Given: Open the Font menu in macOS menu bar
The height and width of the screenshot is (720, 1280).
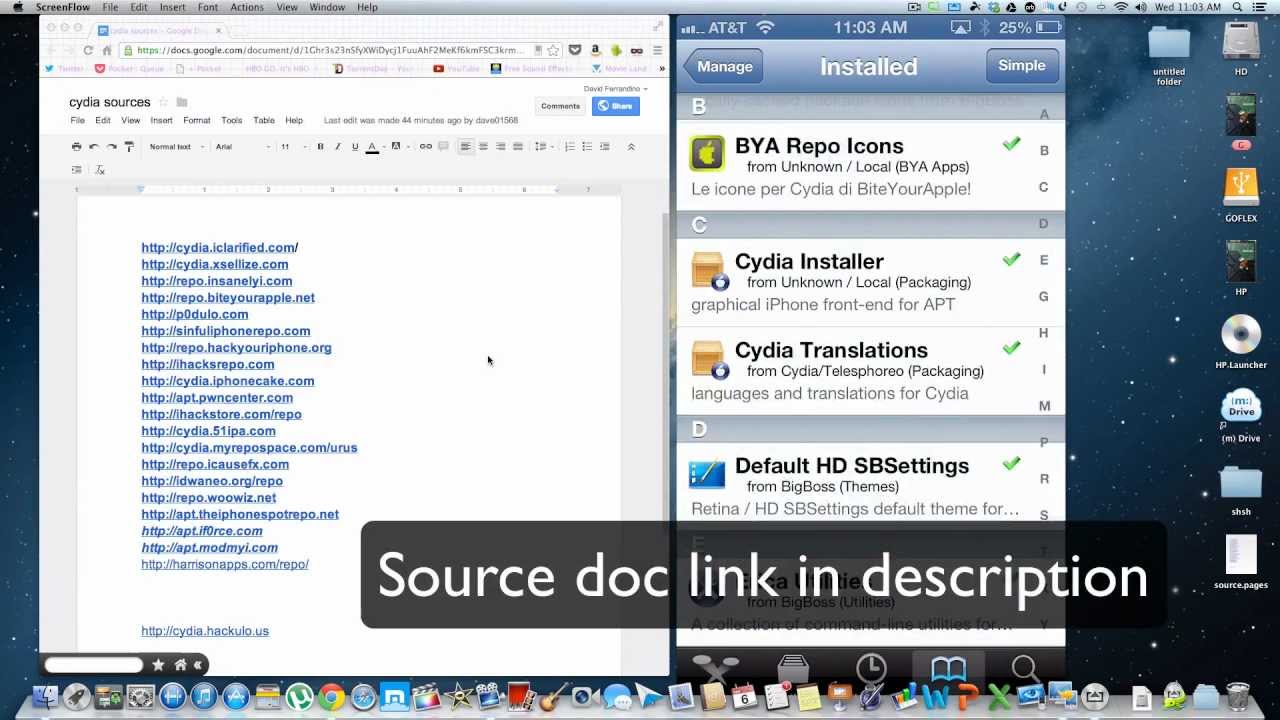Looking at the screenshot, I should click(208, 7).
